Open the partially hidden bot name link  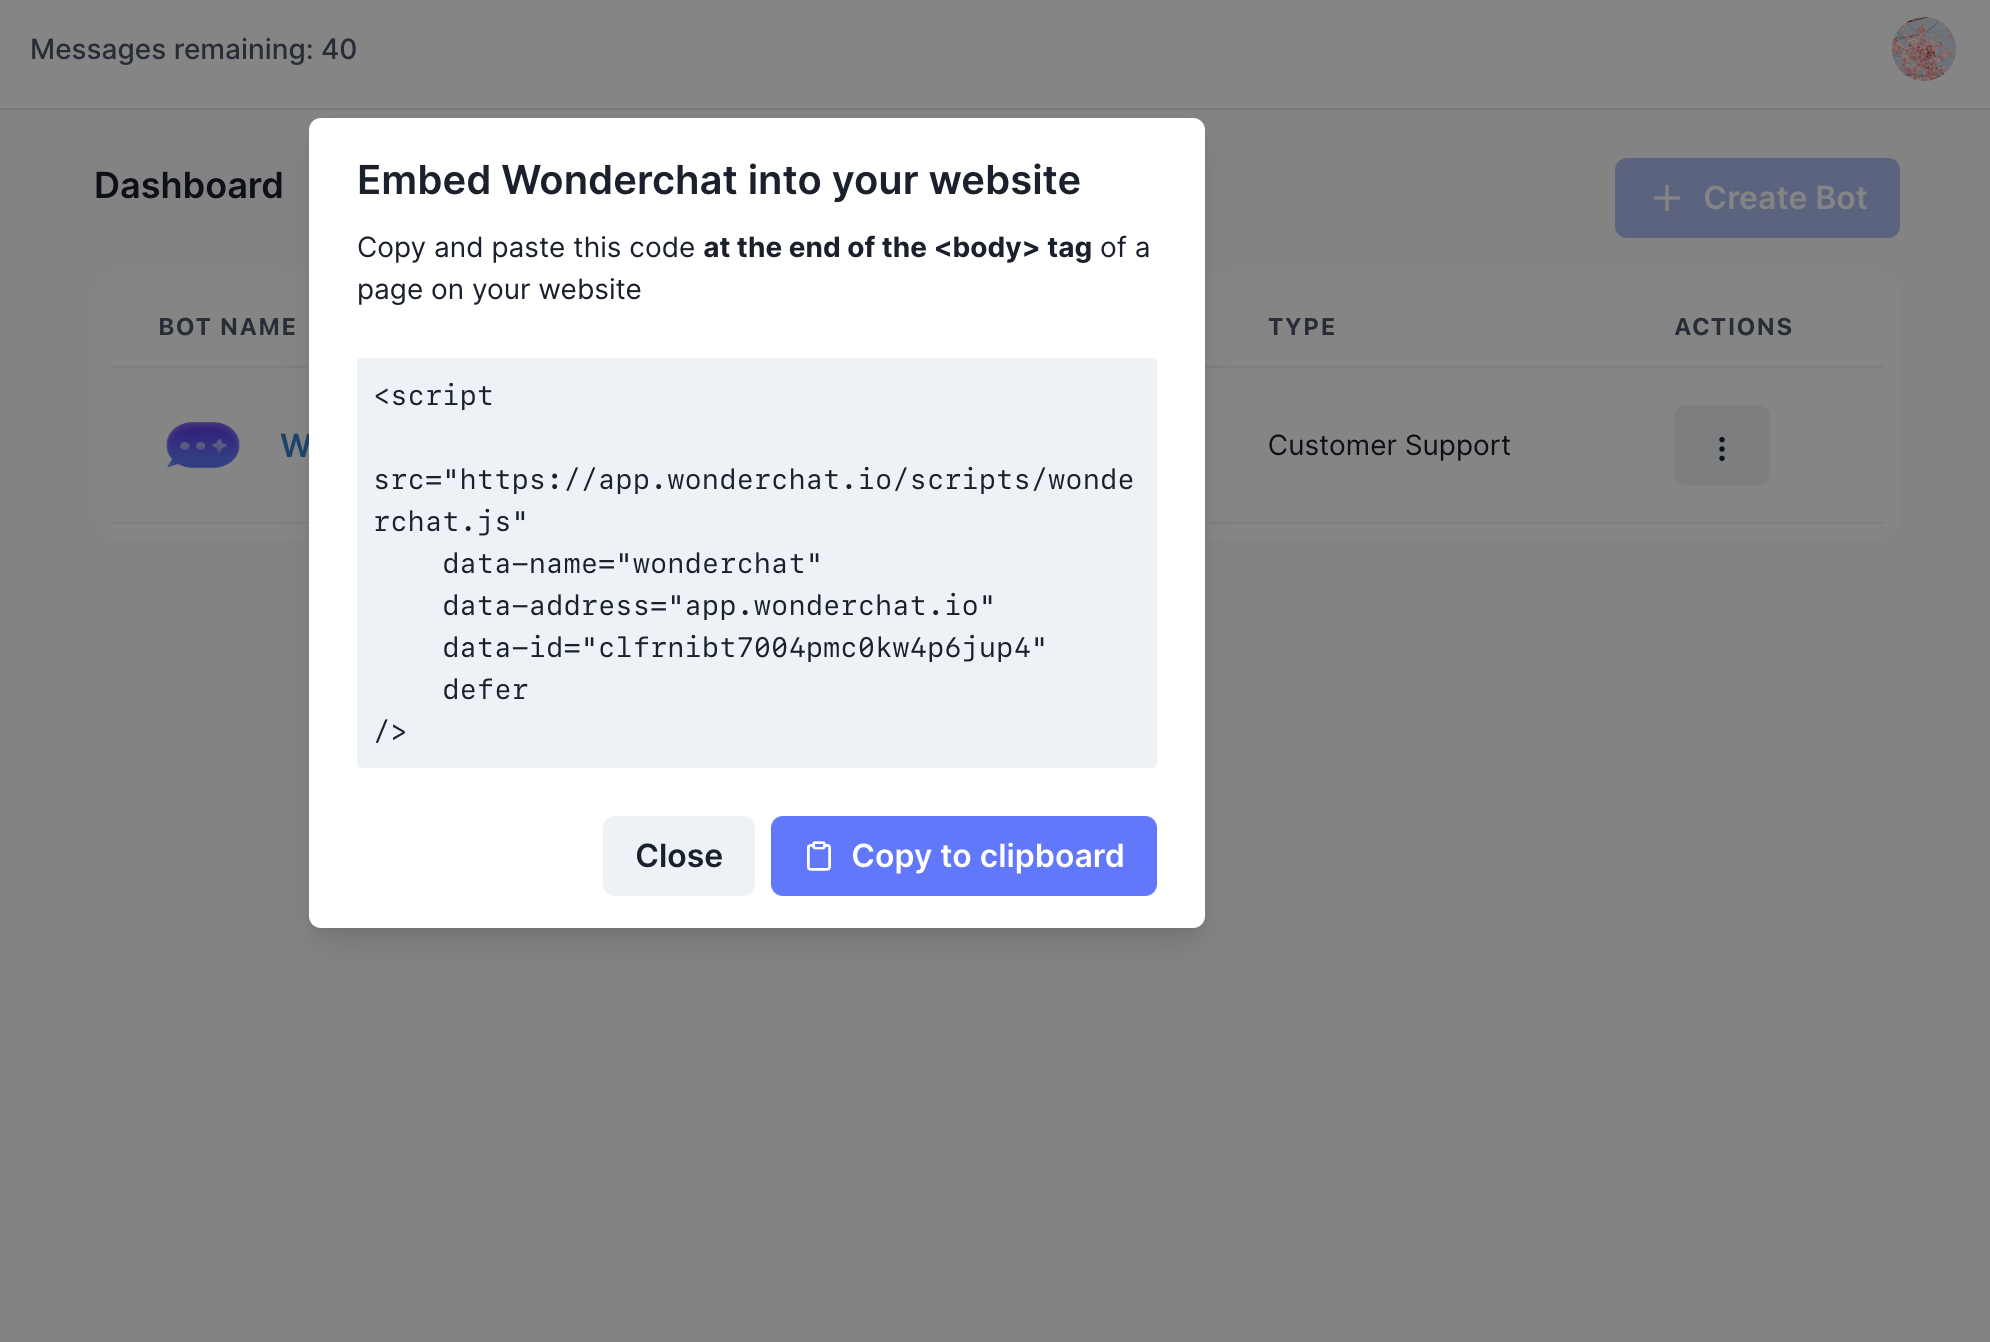pos(294,445)
